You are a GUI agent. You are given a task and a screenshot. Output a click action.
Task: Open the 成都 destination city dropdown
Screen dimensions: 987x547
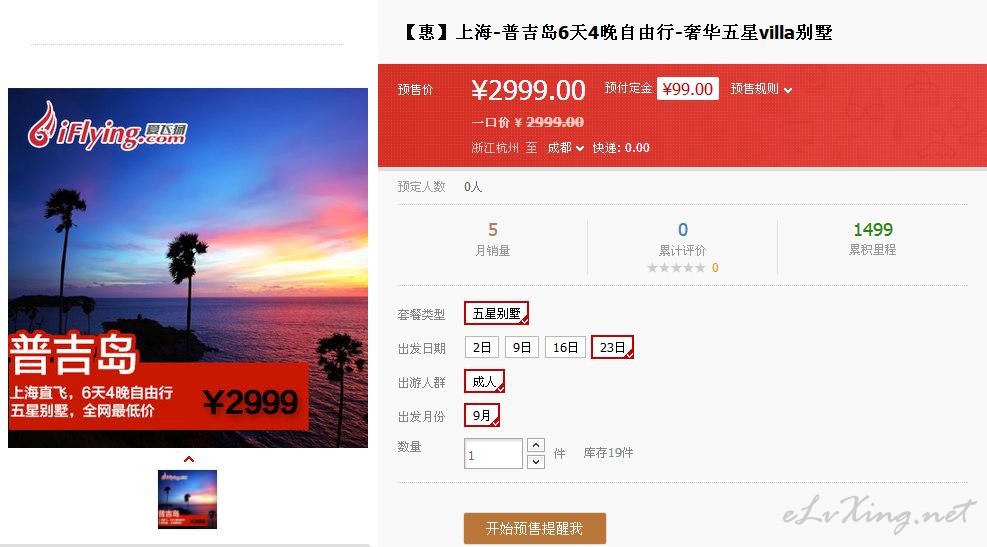point(565,148)
